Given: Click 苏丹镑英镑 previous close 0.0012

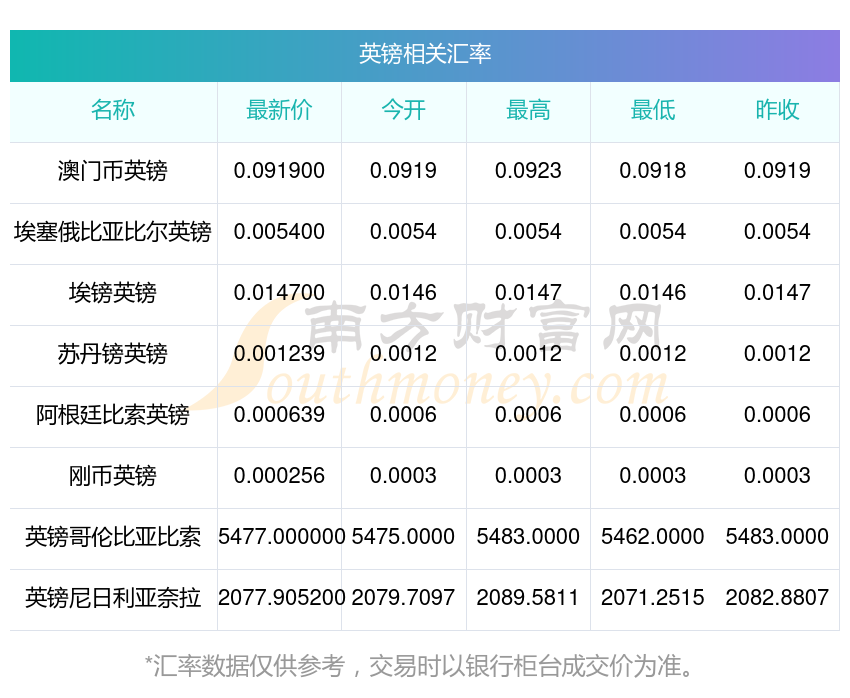Looking at the screenshot, I should click(x=777, y=354).
